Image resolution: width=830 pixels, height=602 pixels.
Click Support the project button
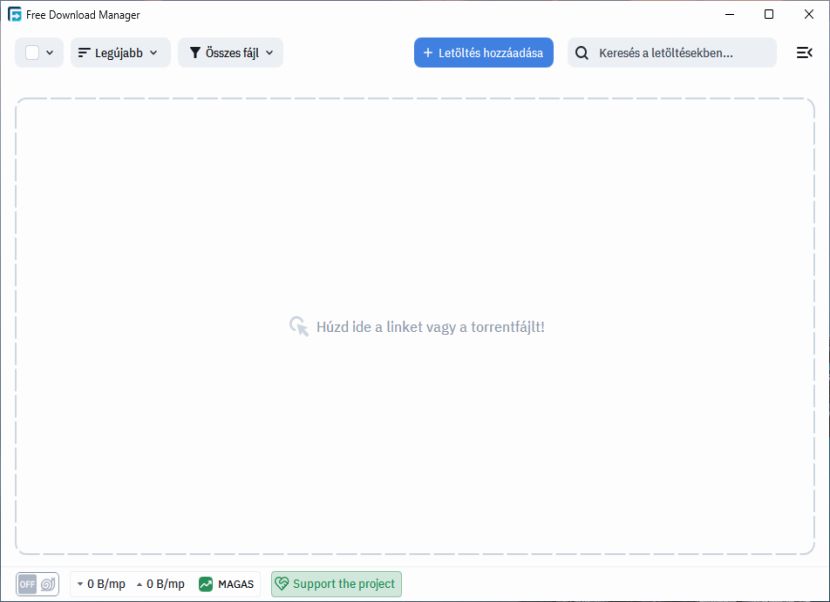(336, 584)
